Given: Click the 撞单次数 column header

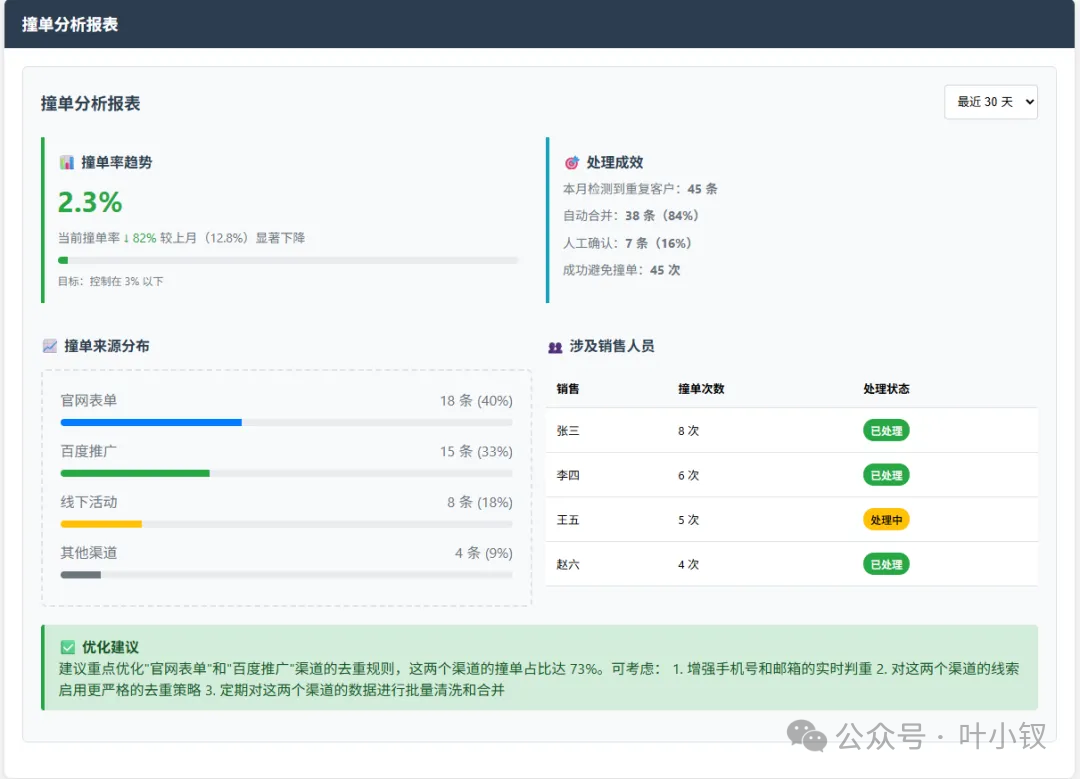Looking at the screenshot, I should (701, 388).
